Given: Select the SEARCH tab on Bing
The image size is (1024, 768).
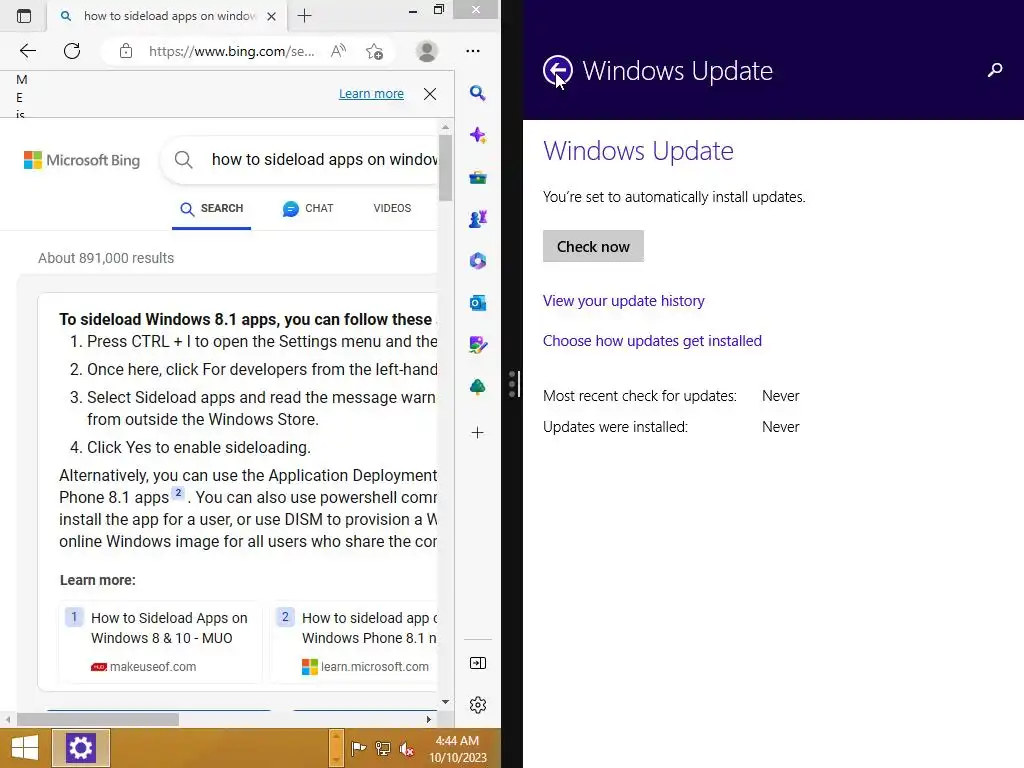Looking at the screenshot, I should (211, 208).
